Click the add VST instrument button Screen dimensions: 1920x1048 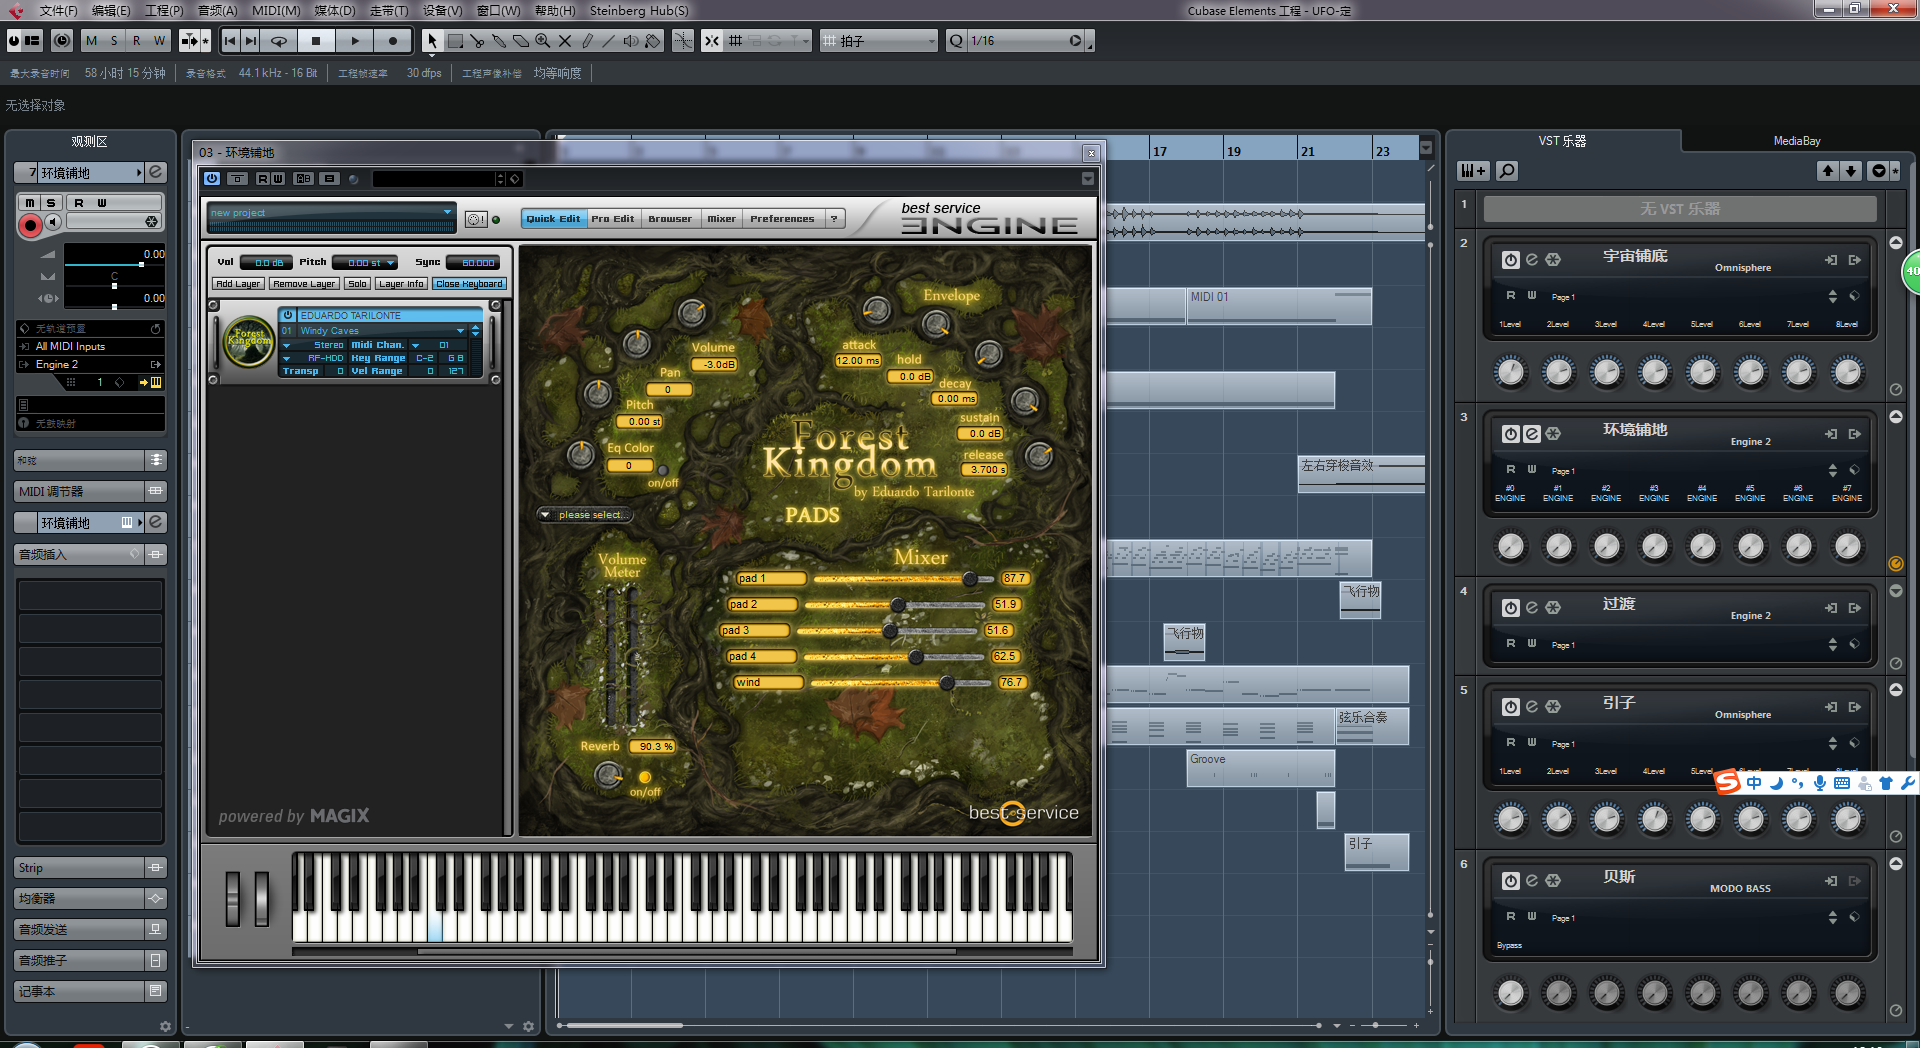1473,171
